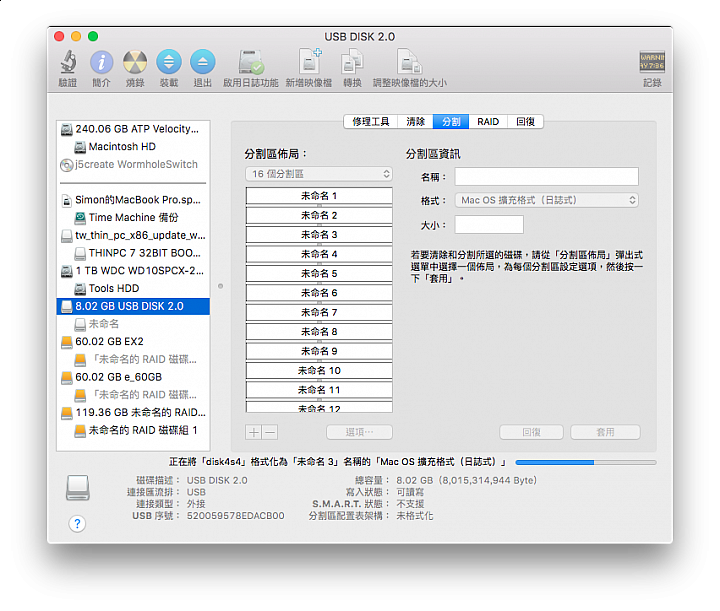Click the formatting progress bar
720x611 pixels.
(585, 463)
